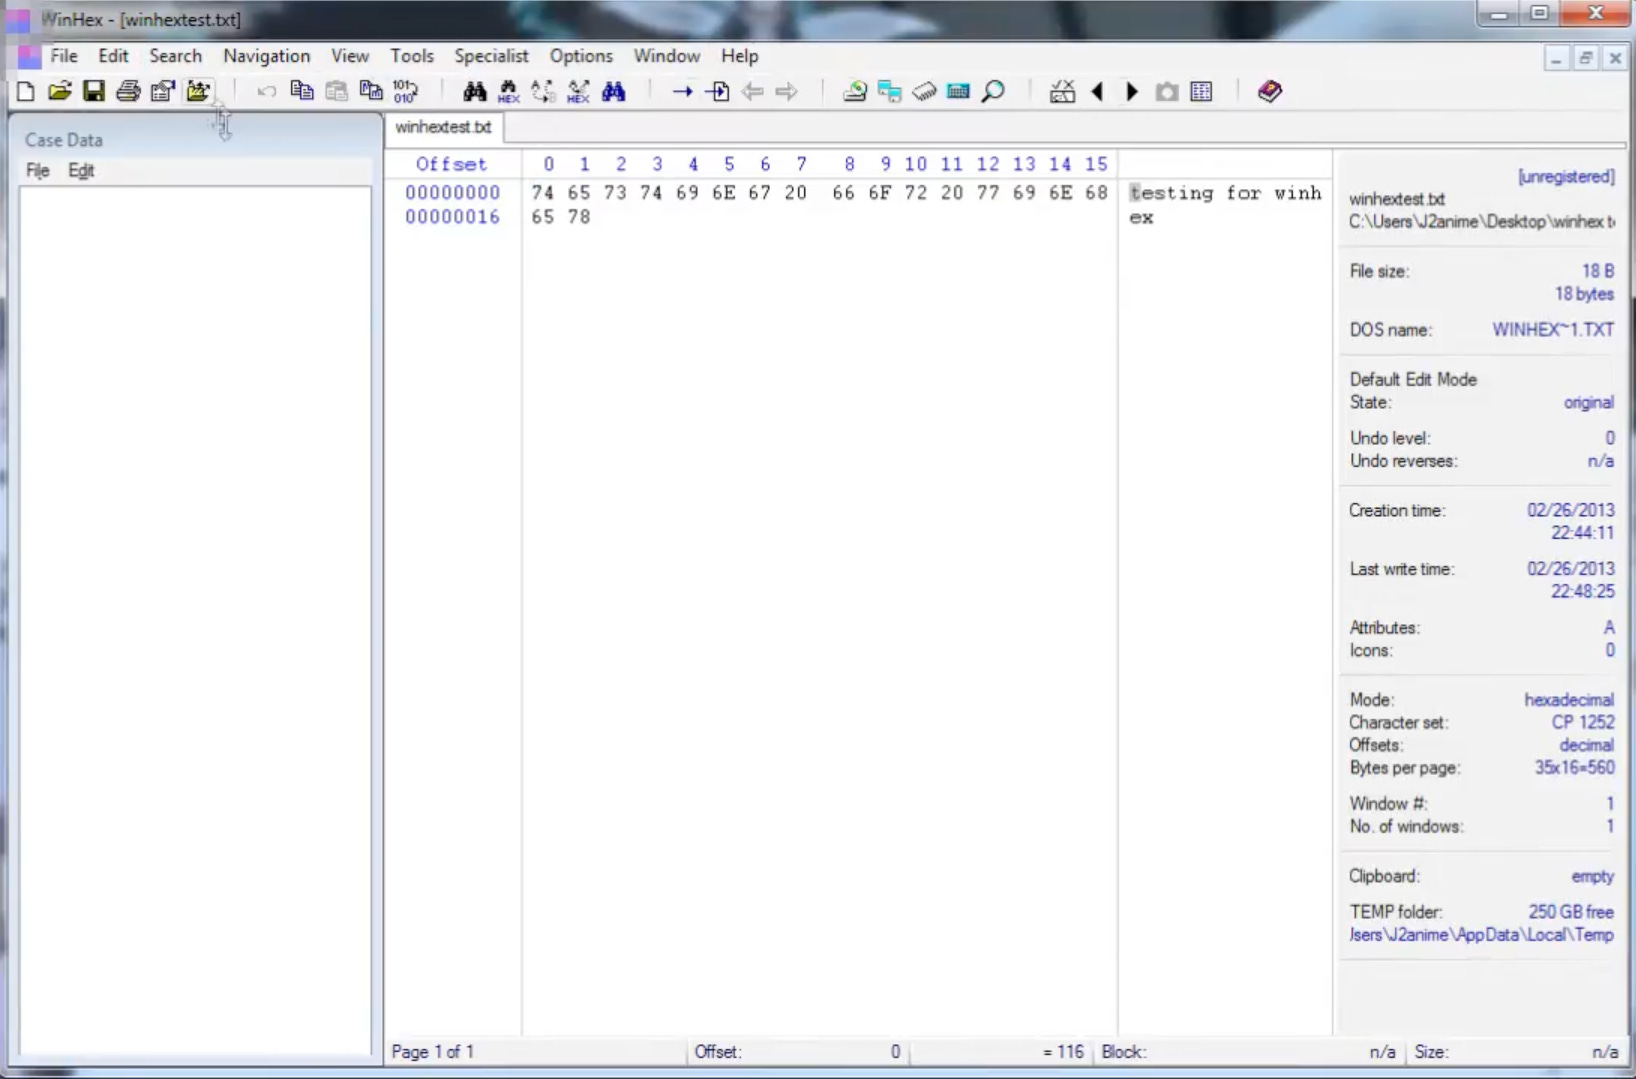Click the Help book icon
The height and width of the screenshot is (1079, 1636).
[1270, 92]
